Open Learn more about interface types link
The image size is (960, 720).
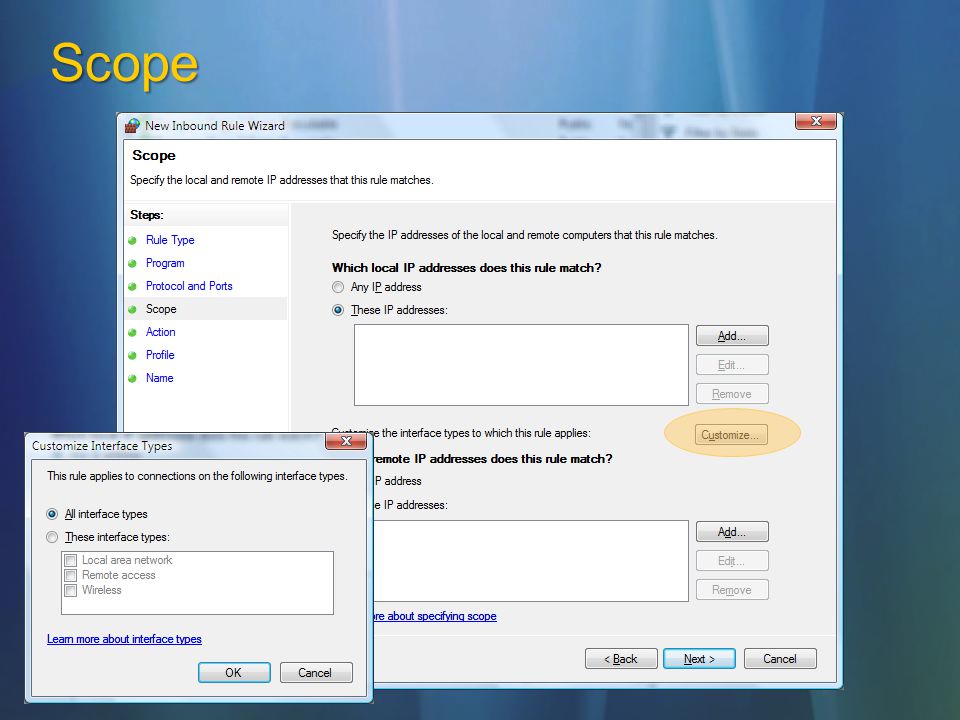tap(124, 639)
